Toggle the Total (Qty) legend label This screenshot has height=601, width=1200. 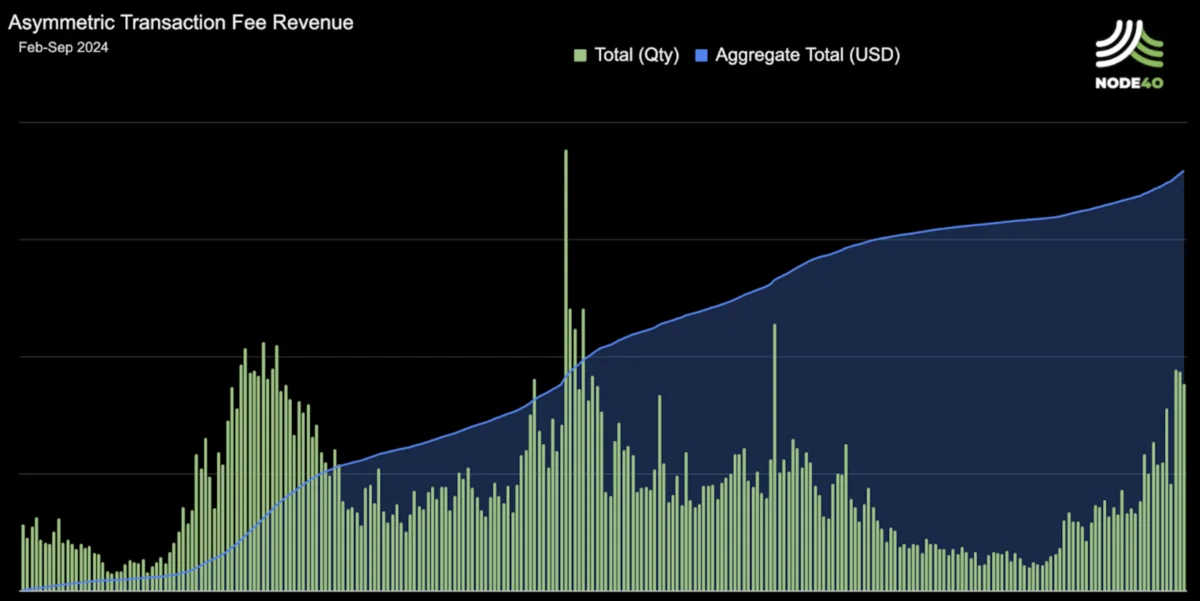[636, 55]
